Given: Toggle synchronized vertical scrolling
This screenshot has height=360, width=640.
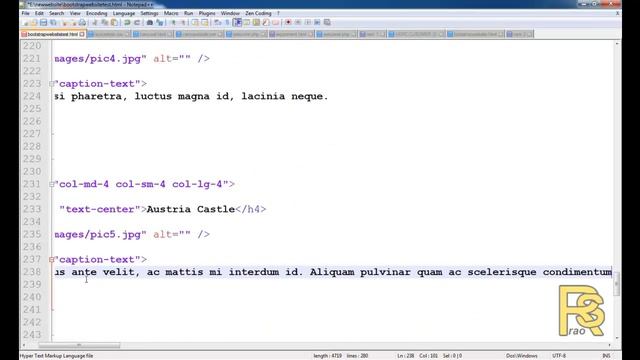Looking at the screenshot, I should (x=195, y=22).
